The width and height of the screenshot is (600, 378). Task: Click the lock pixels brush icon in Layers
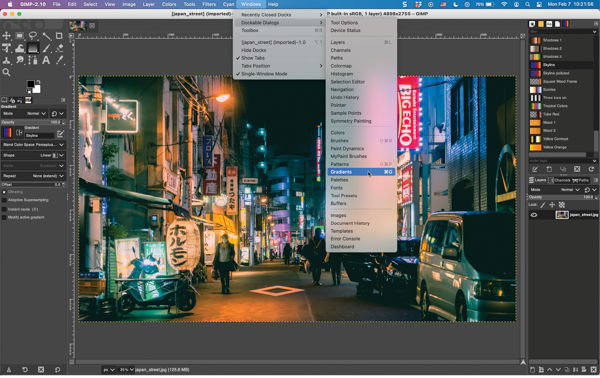(x=543, y=205)
